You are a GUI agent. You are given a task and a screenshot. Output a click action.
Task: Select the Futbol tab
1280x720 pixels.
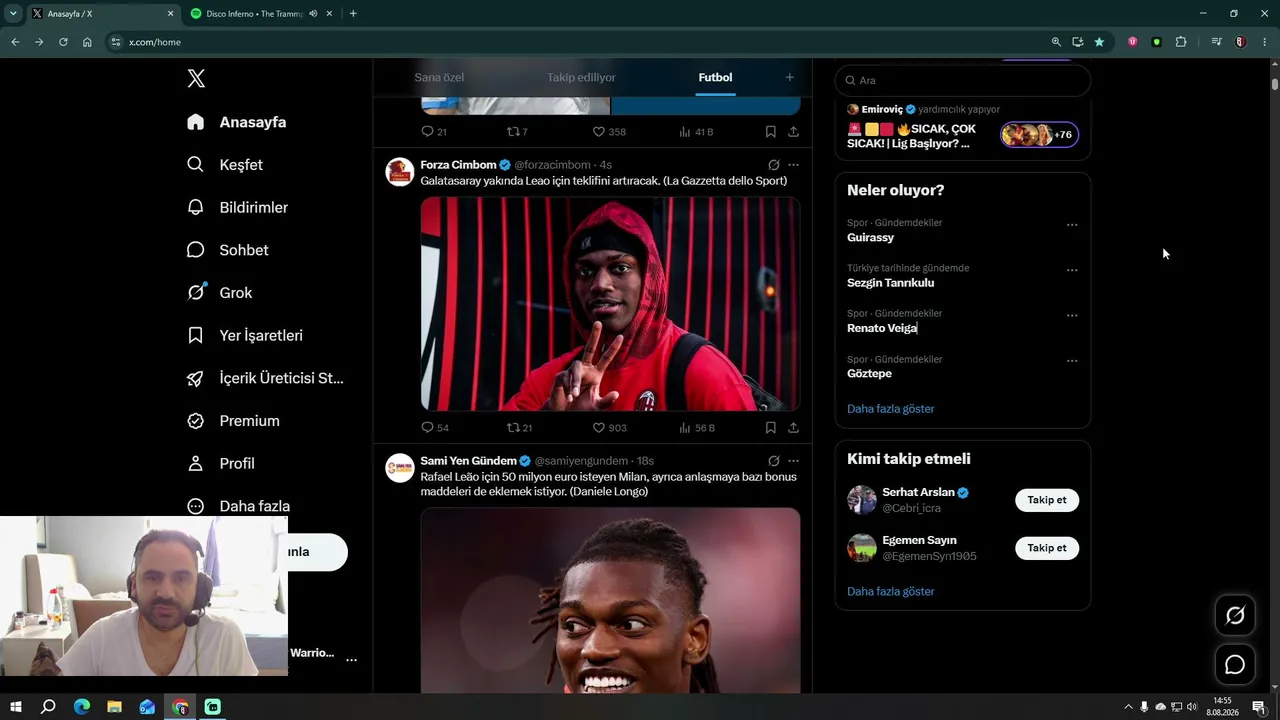(x=715, y=77)
